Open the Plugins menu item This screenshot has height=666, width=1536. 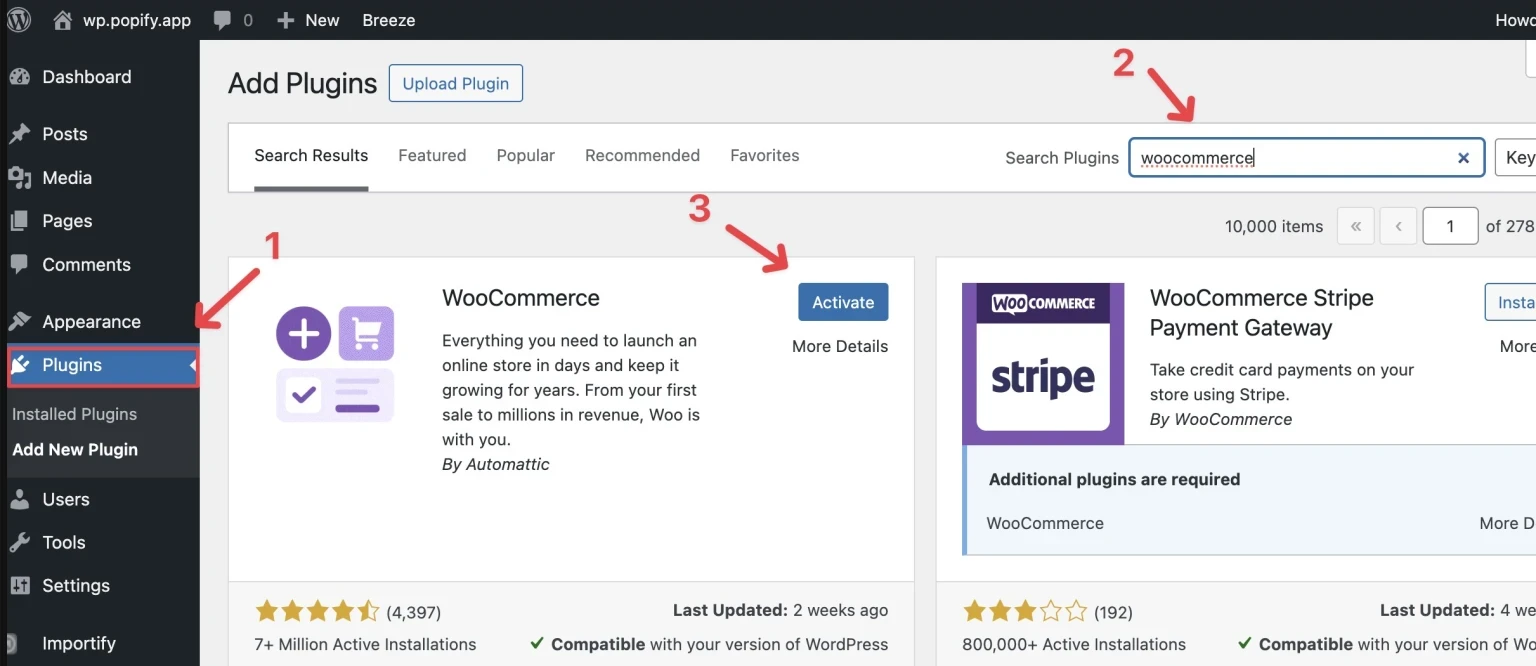pos(103,366)
